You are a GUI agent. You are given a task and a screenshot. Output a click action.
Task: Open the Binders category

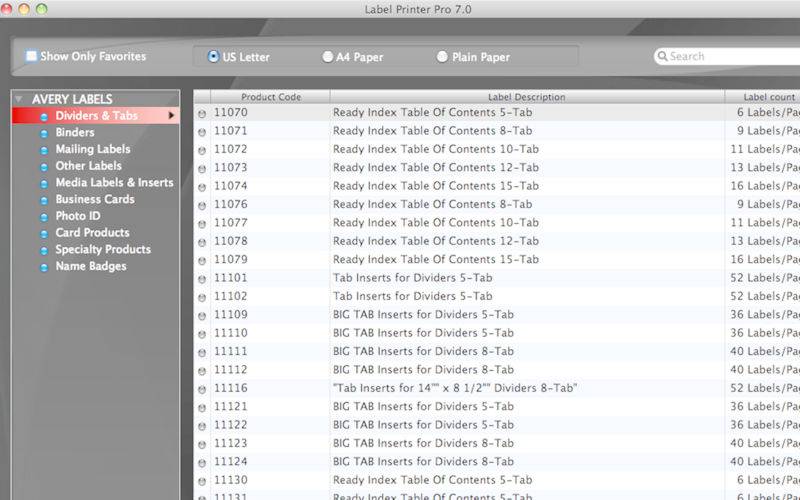point(75,132)
